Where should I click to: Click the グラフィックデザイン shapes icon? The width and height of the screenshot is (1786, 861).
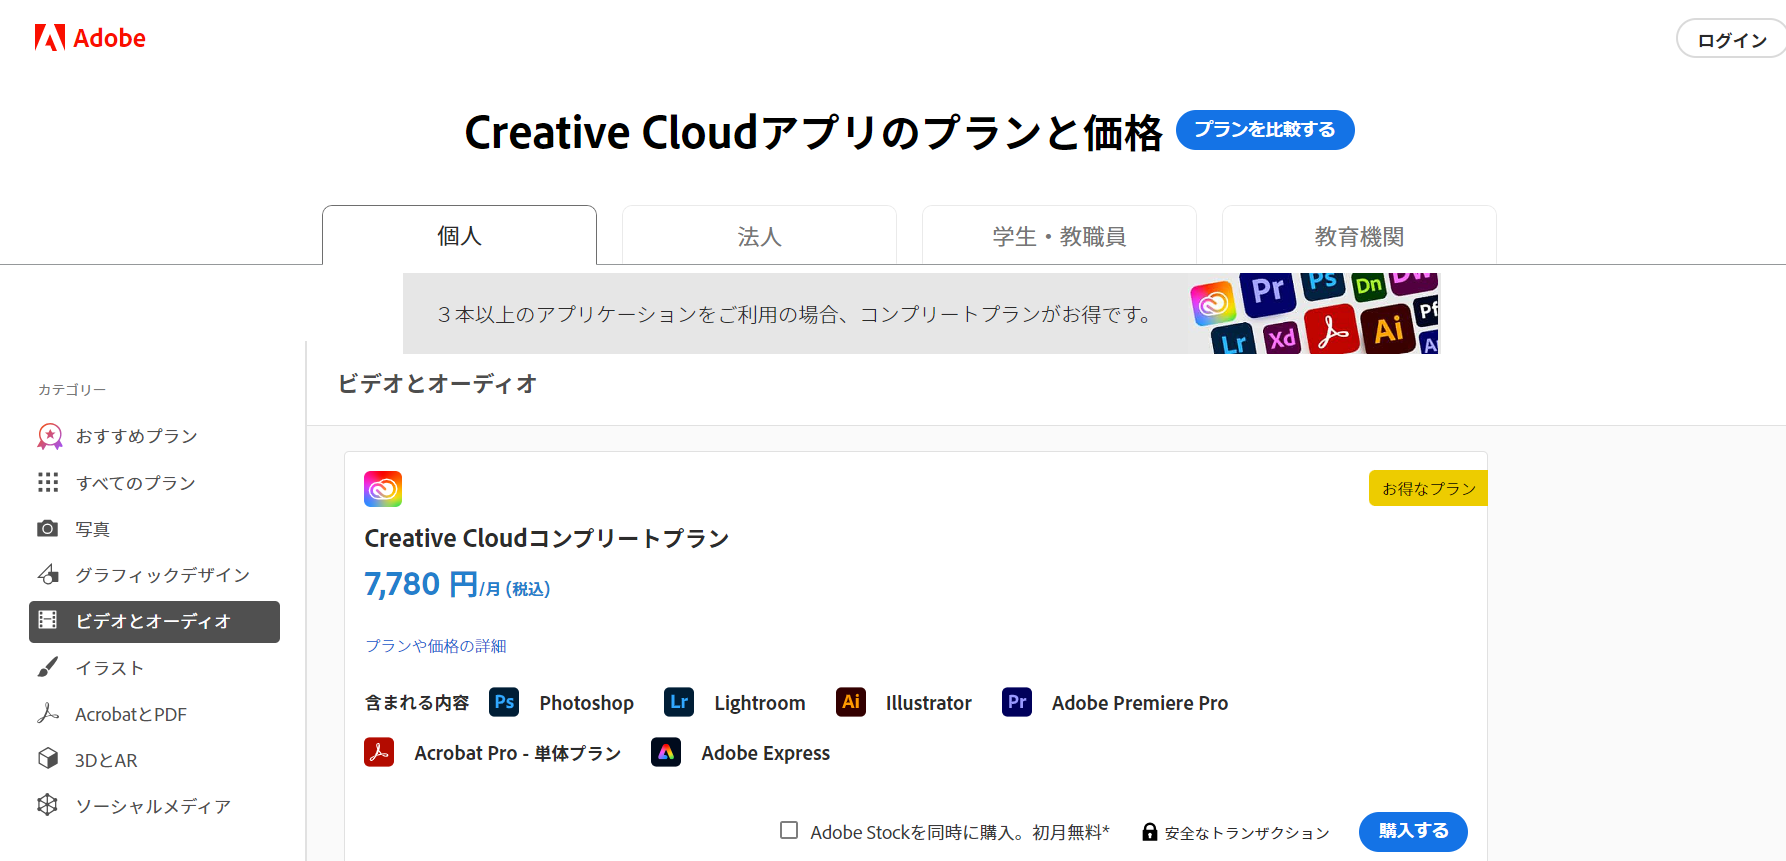pos(48,574)
